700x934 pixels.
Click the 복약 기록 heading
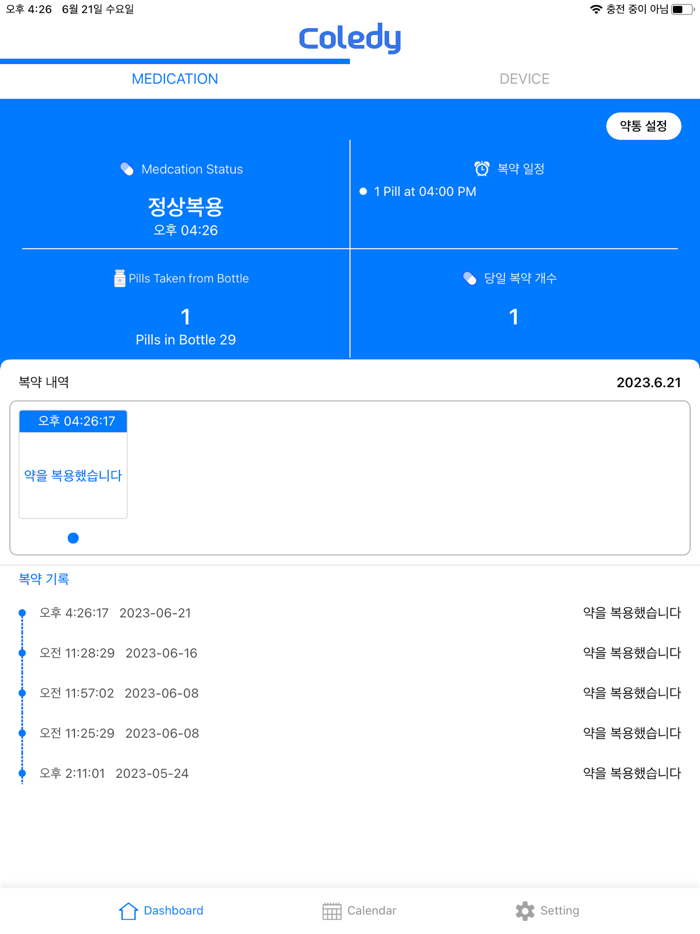[x=43, y=579]
